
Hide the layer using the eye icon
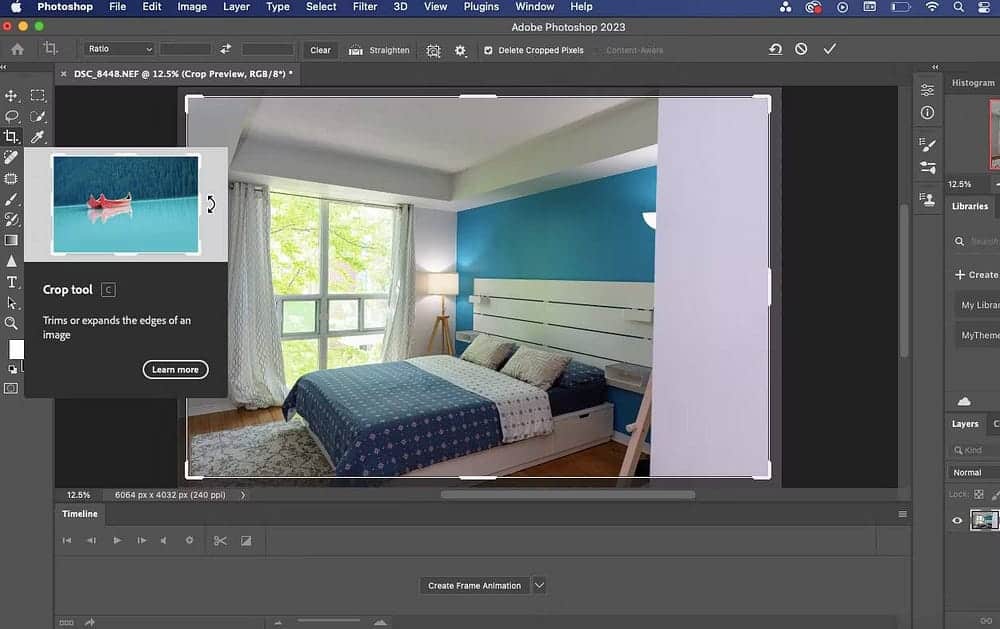point(957,520)
